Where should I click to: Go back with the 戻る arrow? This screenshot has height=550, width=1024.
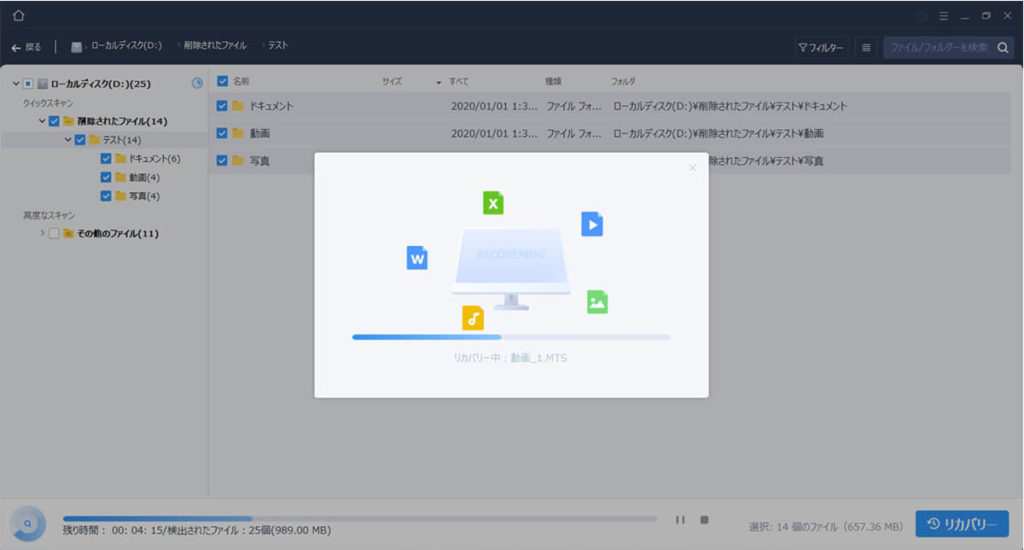pos(26,47)
